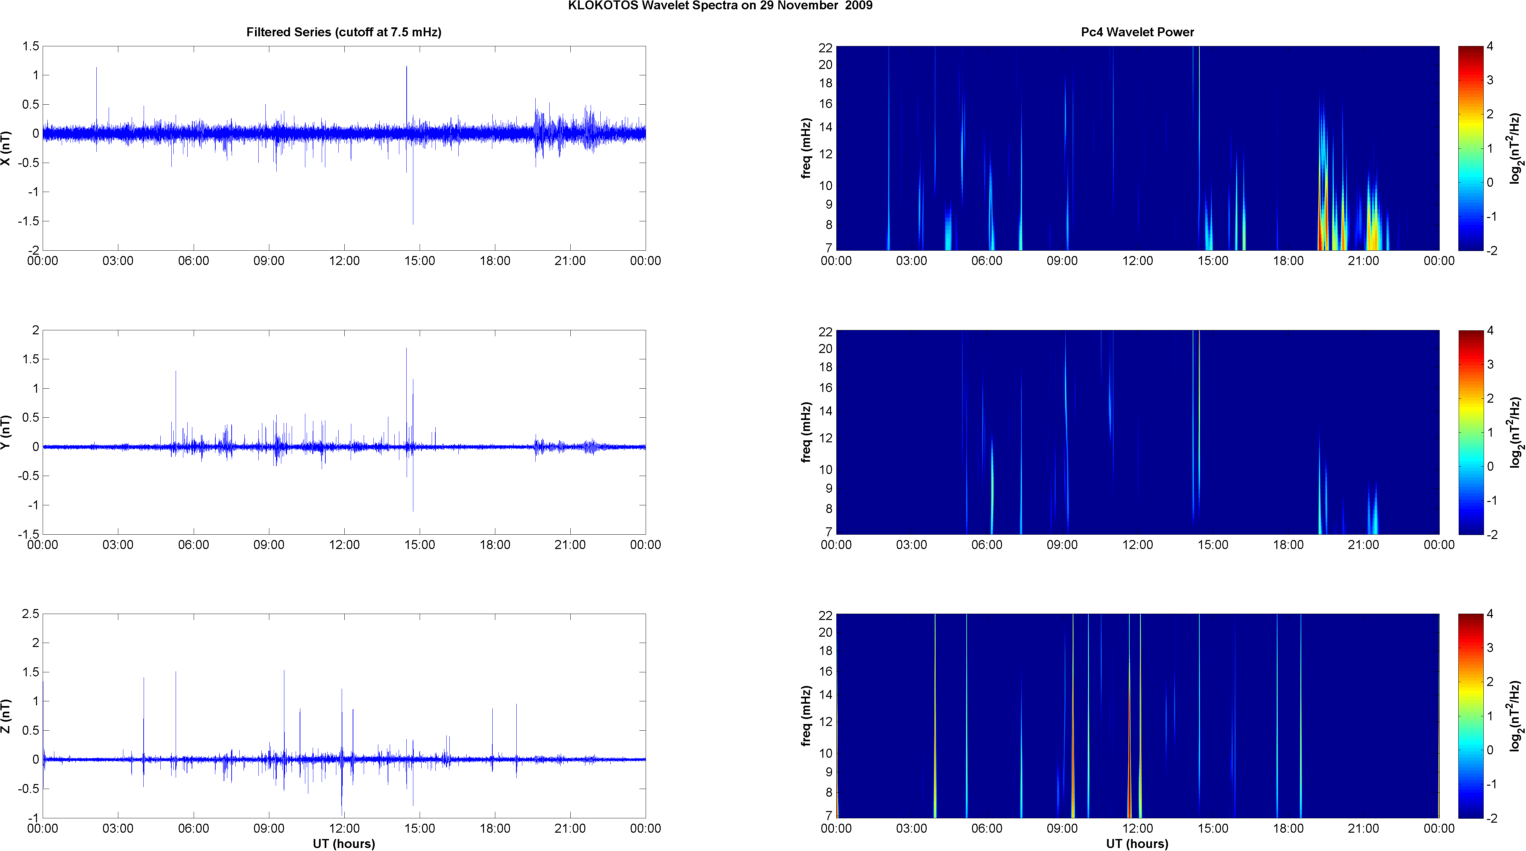Select freq (mHz) label of top spectrogram

point(806,148)
